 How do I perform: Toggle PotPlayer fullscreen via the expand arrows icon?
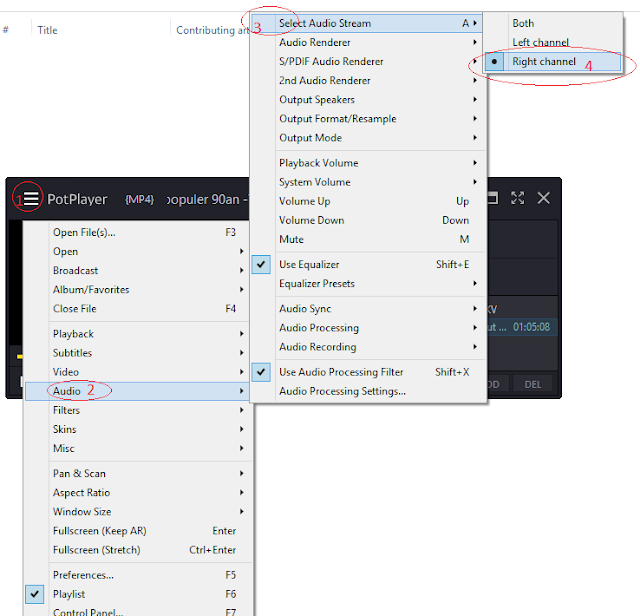pos(518,198)
